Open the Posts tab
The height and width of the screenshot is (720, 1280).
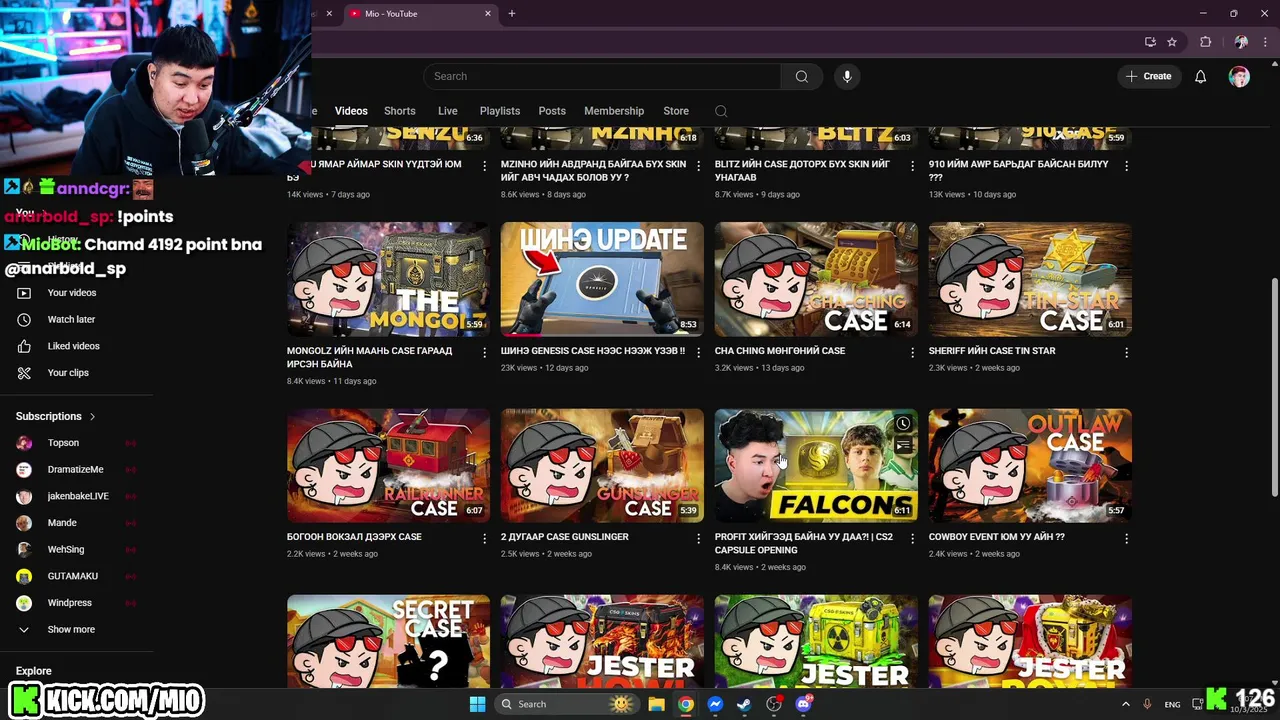click(552, 111)
